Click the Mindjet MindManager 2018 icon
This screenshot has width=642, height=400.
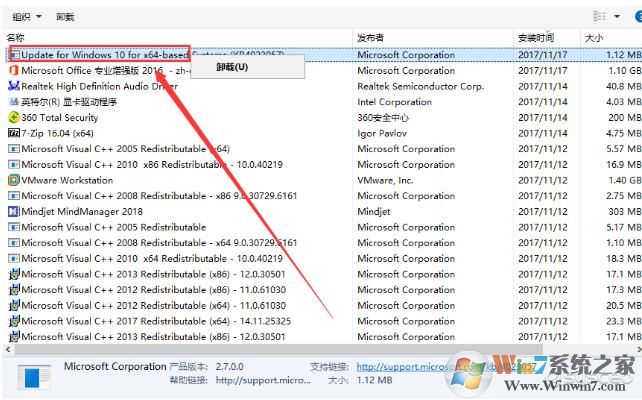point(14,212)
